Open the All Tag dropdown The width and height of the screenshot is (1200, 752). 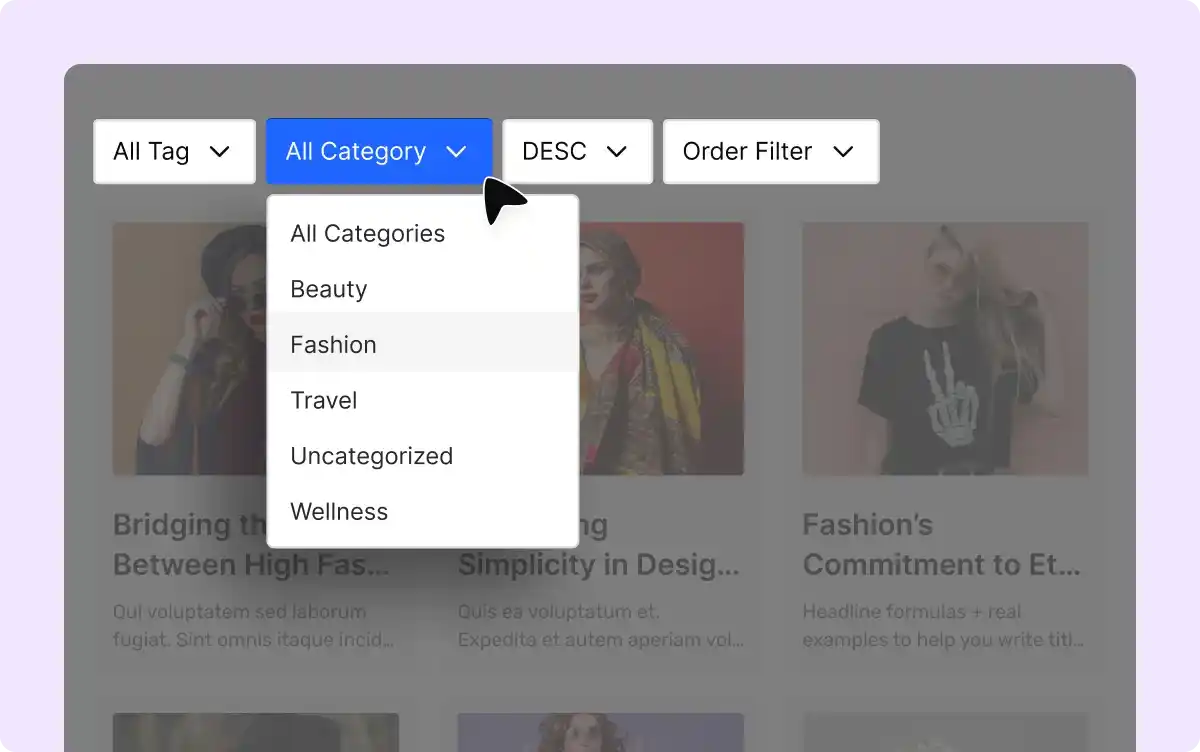point(174,152)
